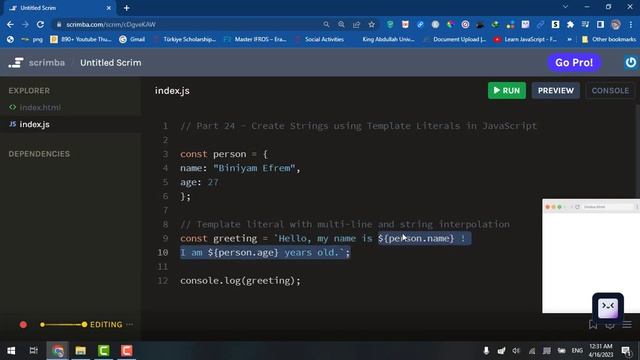The width and height of the screenshot is (640, 360).
Task: Click the zoom icon in address bar
Action: point(341,24)
